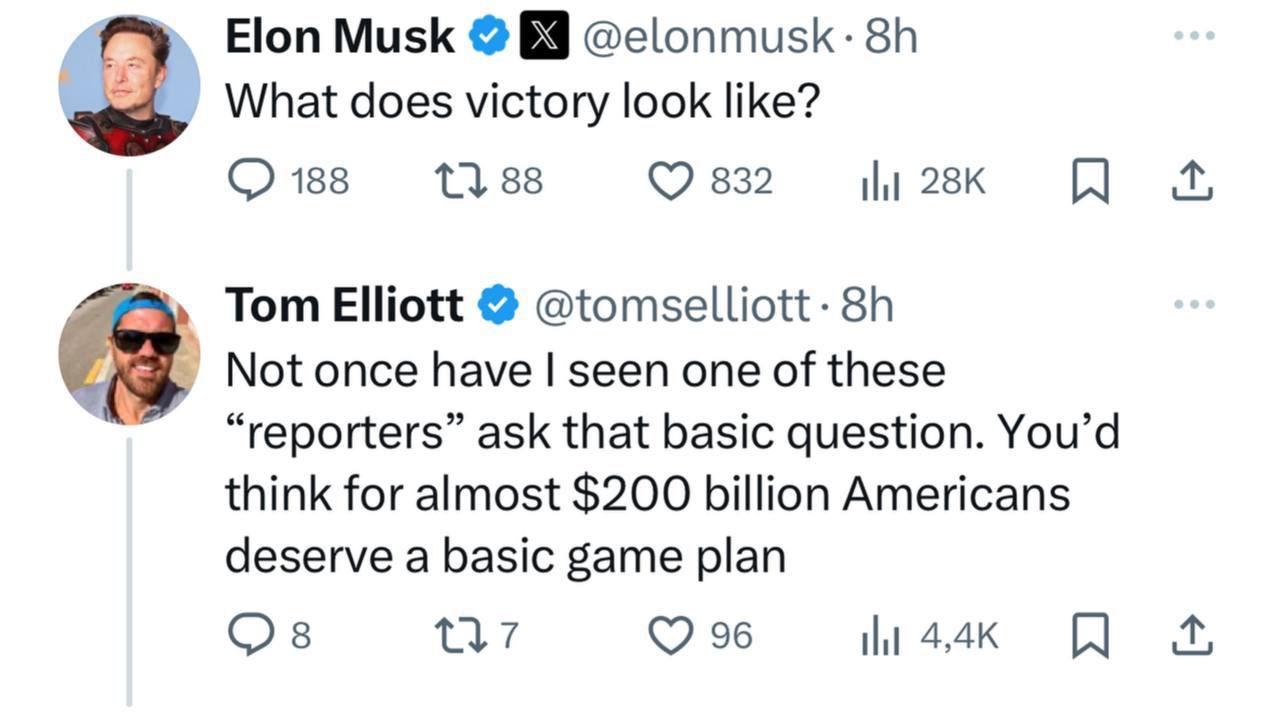This screenshot has width=1280, height=718.
Task: Bookmark Tom Elliott's reply
Action: click(x=1091, y=637)
